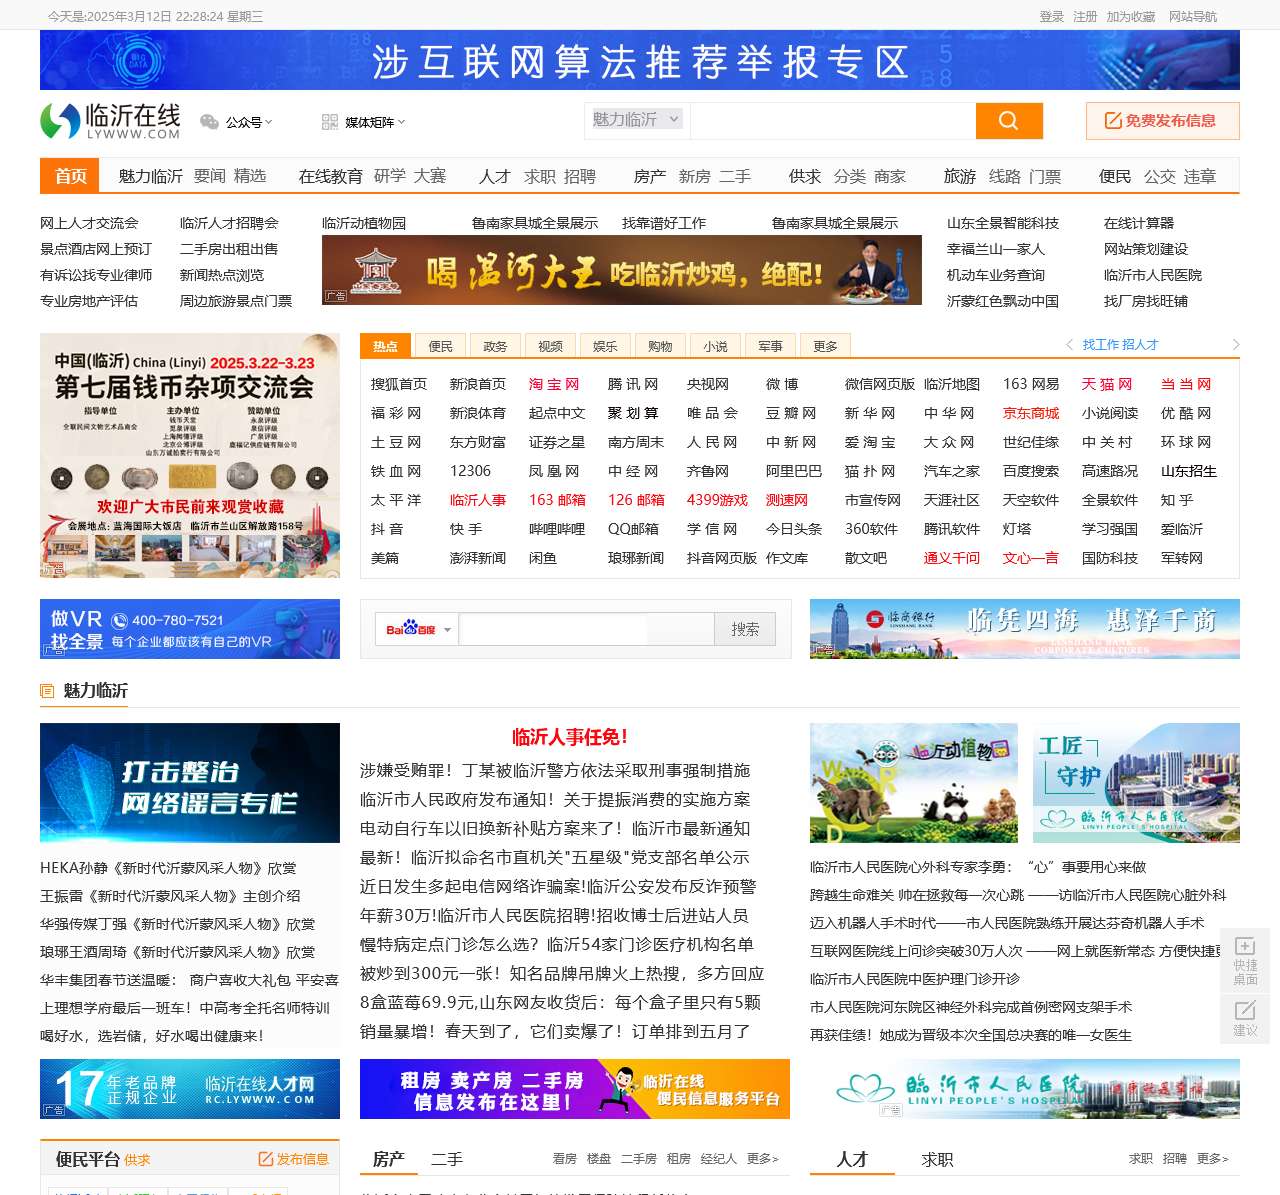Open the 天猫网 link

coord(1107,384)
